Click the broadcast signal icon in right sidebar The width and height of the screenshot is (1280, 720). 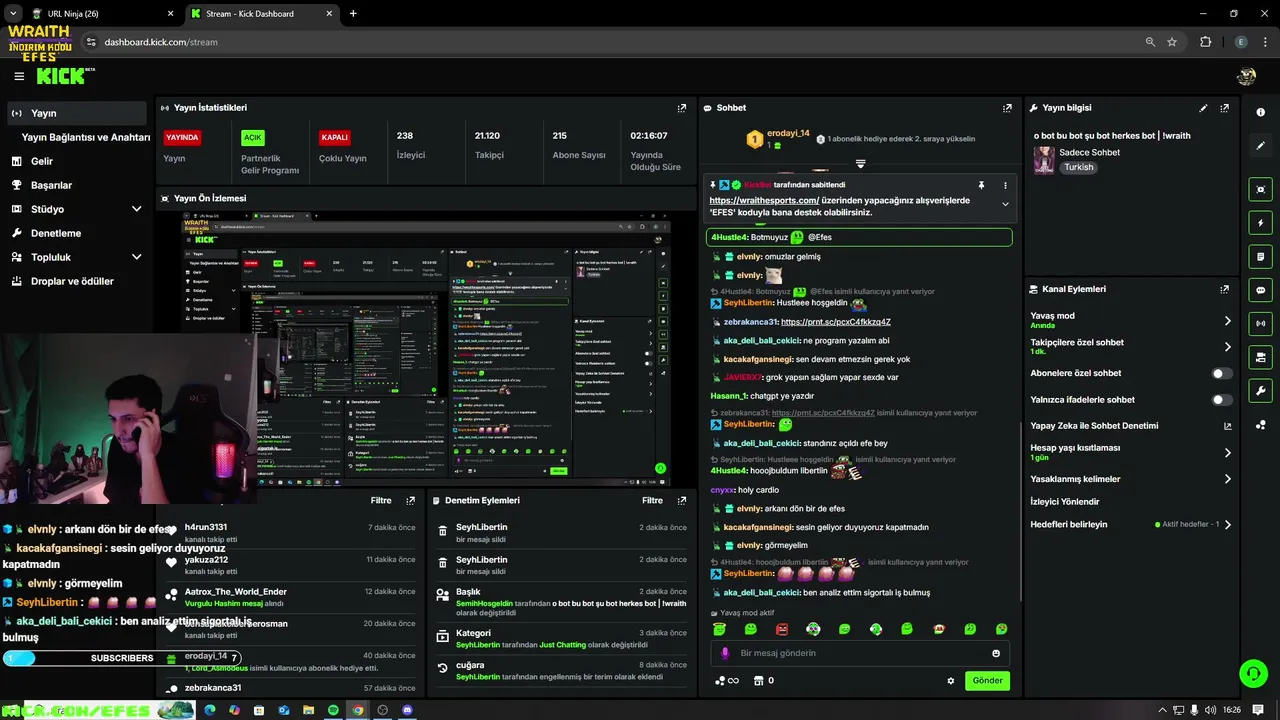(1260, 324)
